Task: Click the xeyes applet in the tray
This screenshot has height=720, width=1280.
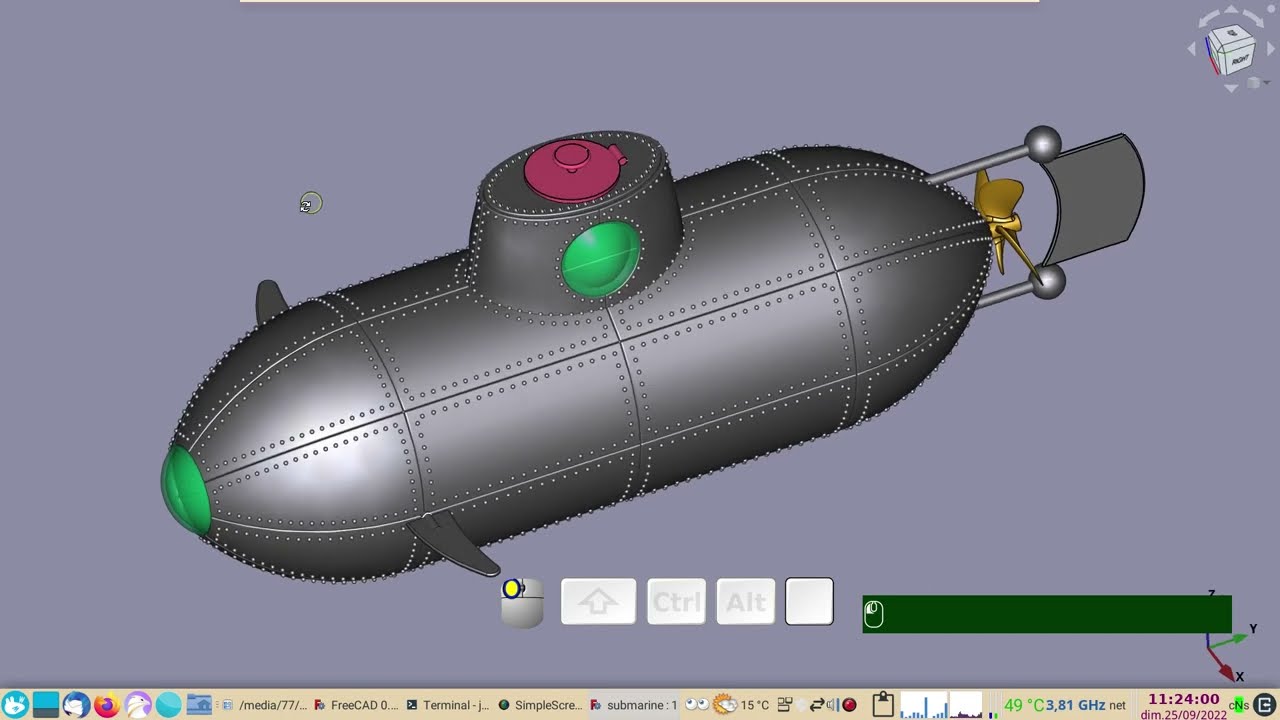Action: pos(697,705)
